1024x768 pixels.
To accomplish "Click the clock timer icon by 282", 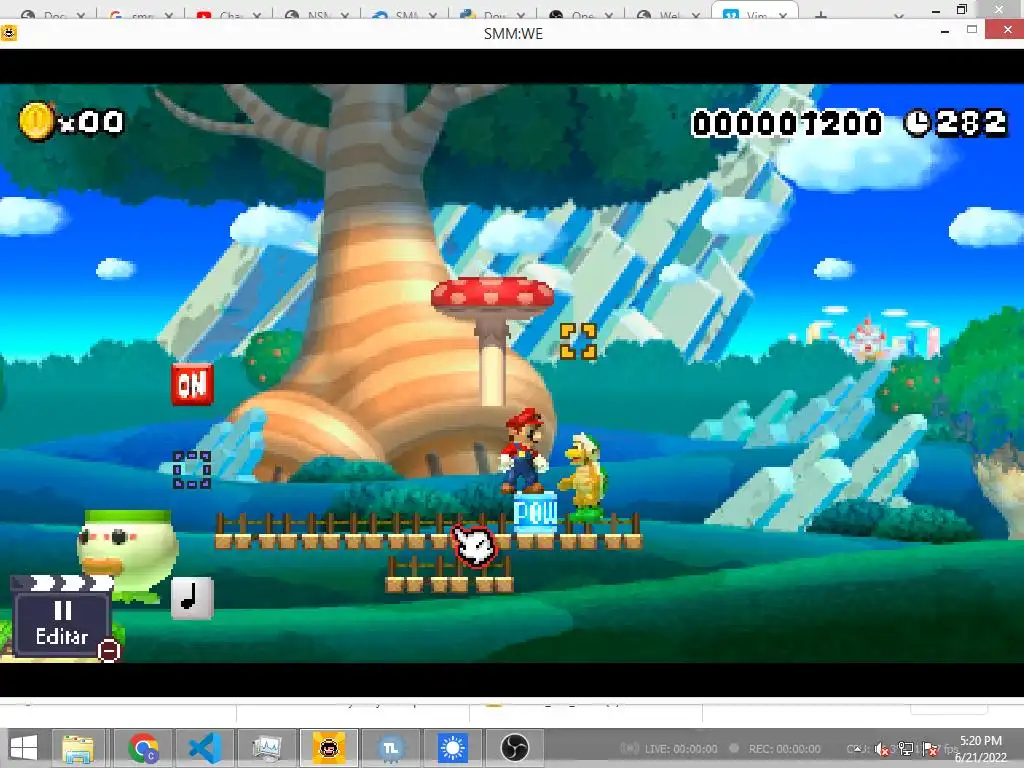I will (x=918, y=123).
